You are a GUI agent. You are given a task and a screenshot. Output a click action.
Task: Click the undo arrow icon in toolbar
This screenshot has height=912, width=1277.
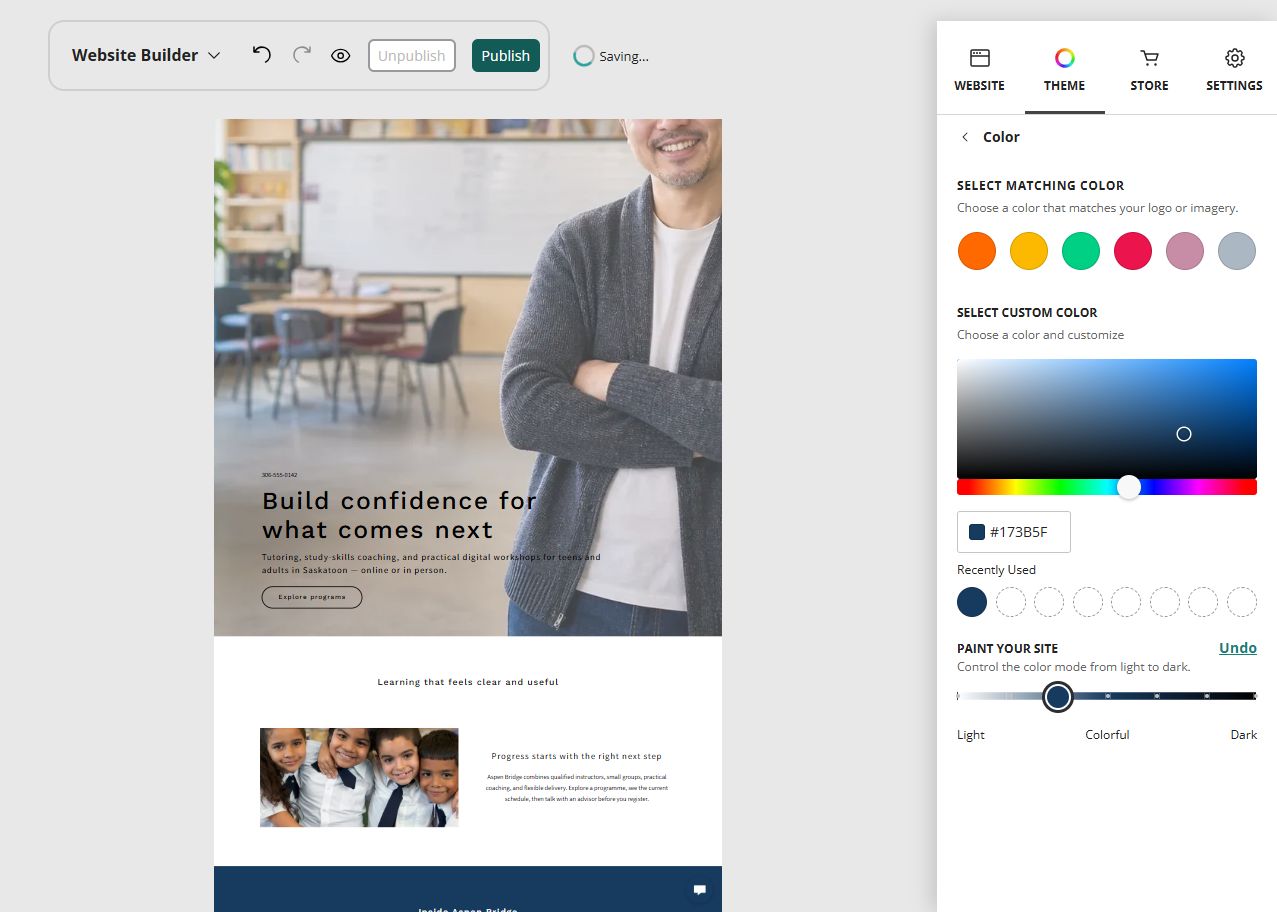[x=262, y=55]
